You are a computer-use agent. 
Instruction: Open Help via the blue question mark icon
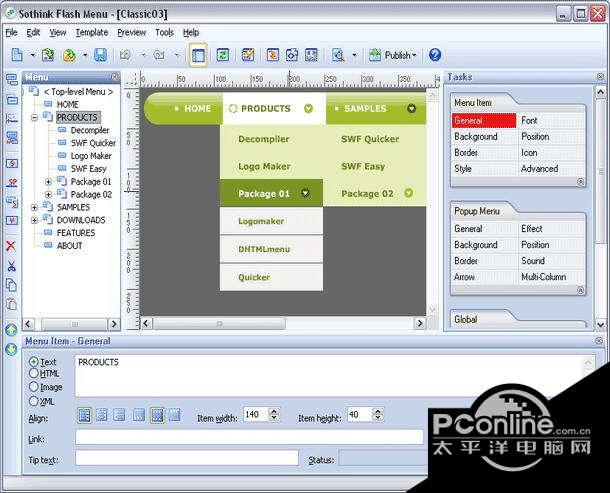(x=435, y=55)
